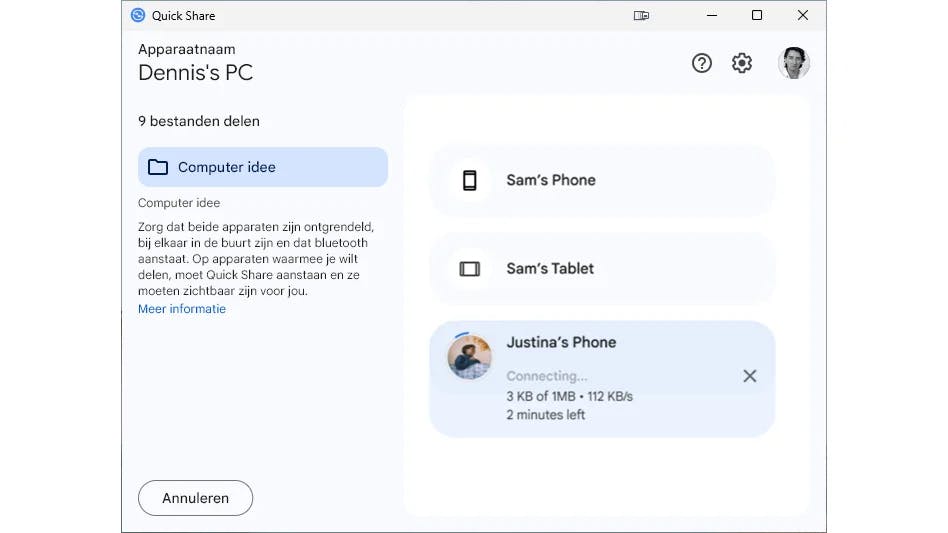The width and height of the screenshot is (948, 533).
Task: Click the '2 minutes left' text
Action: click(x=545, y=415)
